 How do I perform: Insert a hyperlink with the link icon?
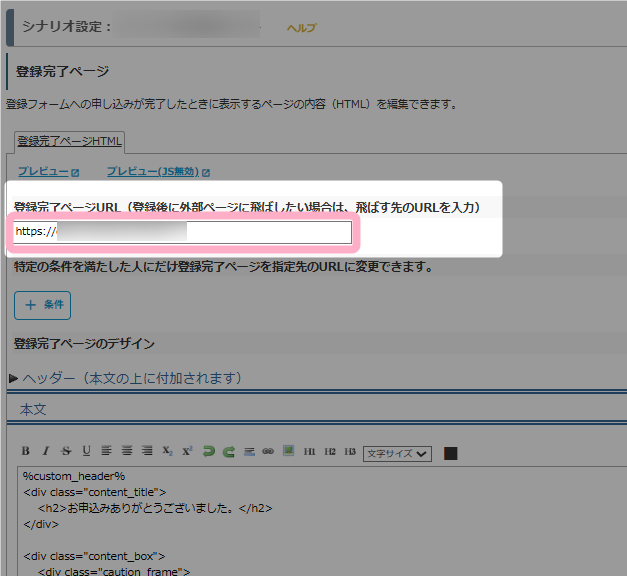(268, 452)
